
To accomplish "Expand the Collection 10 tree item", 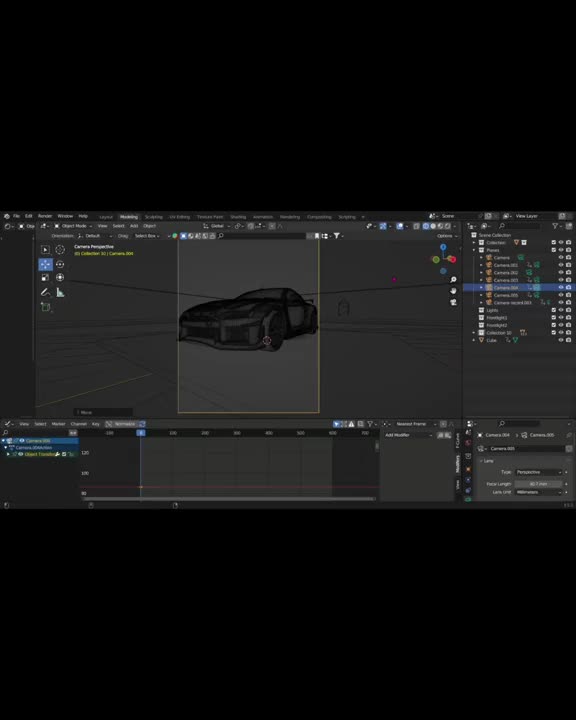I will click(474, 333).
